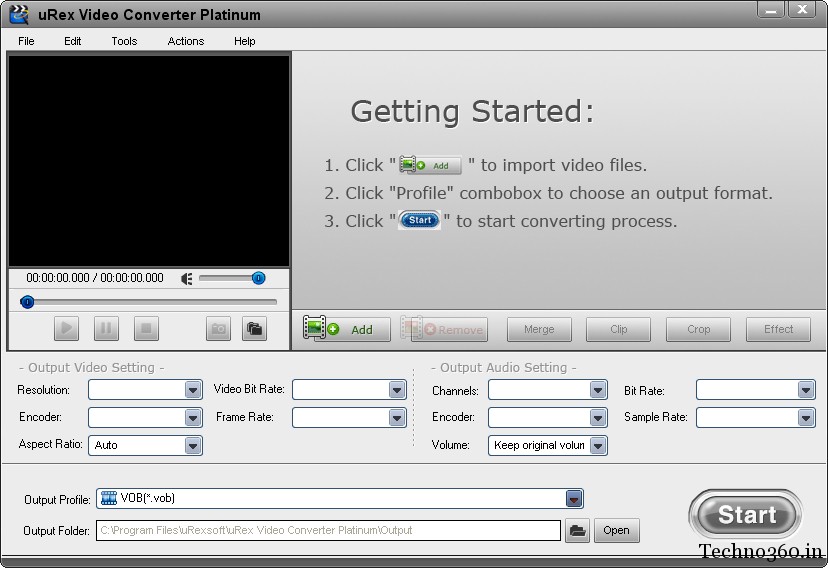828x568 pixels.
Task: Click the Effect button
Action: coord(778,329)
